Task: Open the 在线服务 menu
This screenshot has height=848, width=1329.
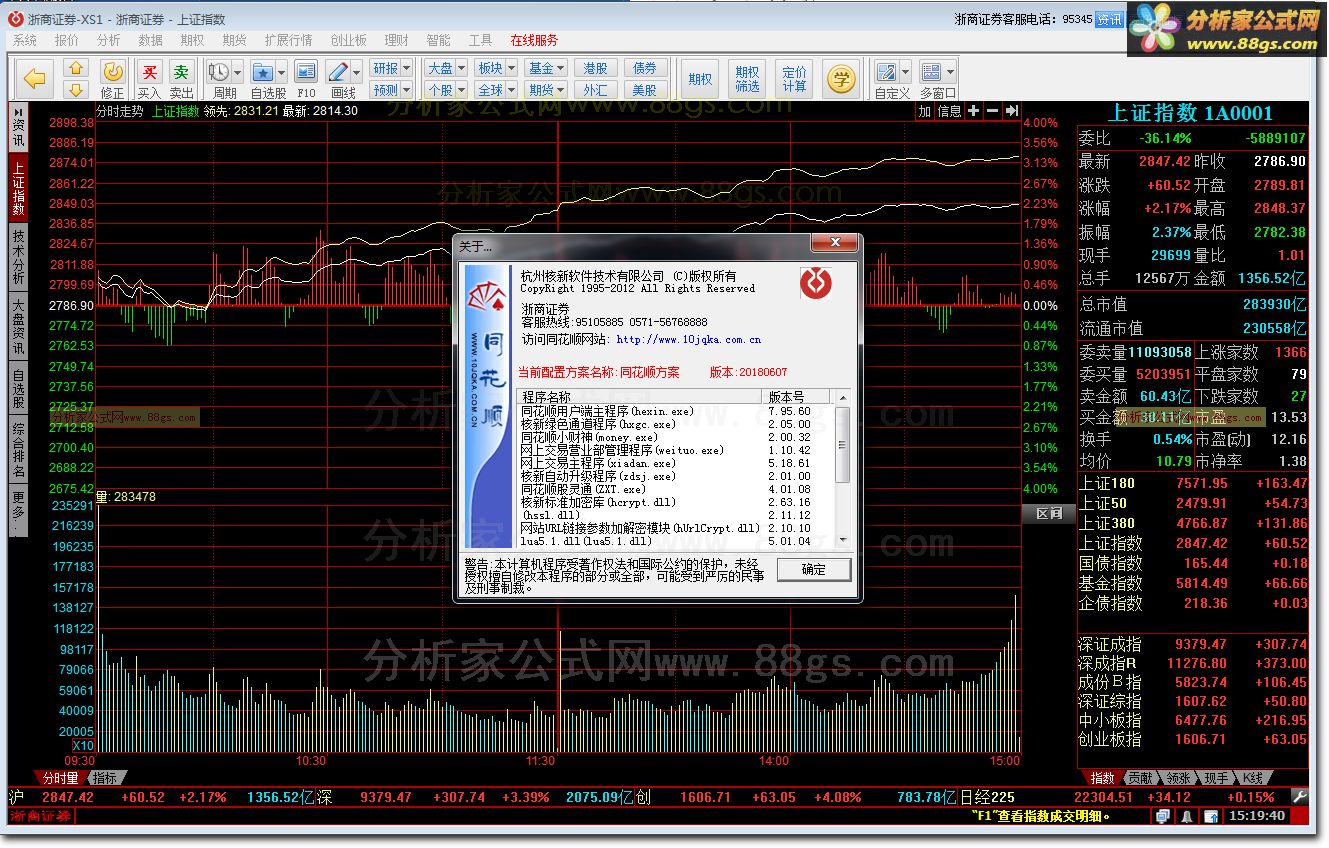Action: coord(535,40)
